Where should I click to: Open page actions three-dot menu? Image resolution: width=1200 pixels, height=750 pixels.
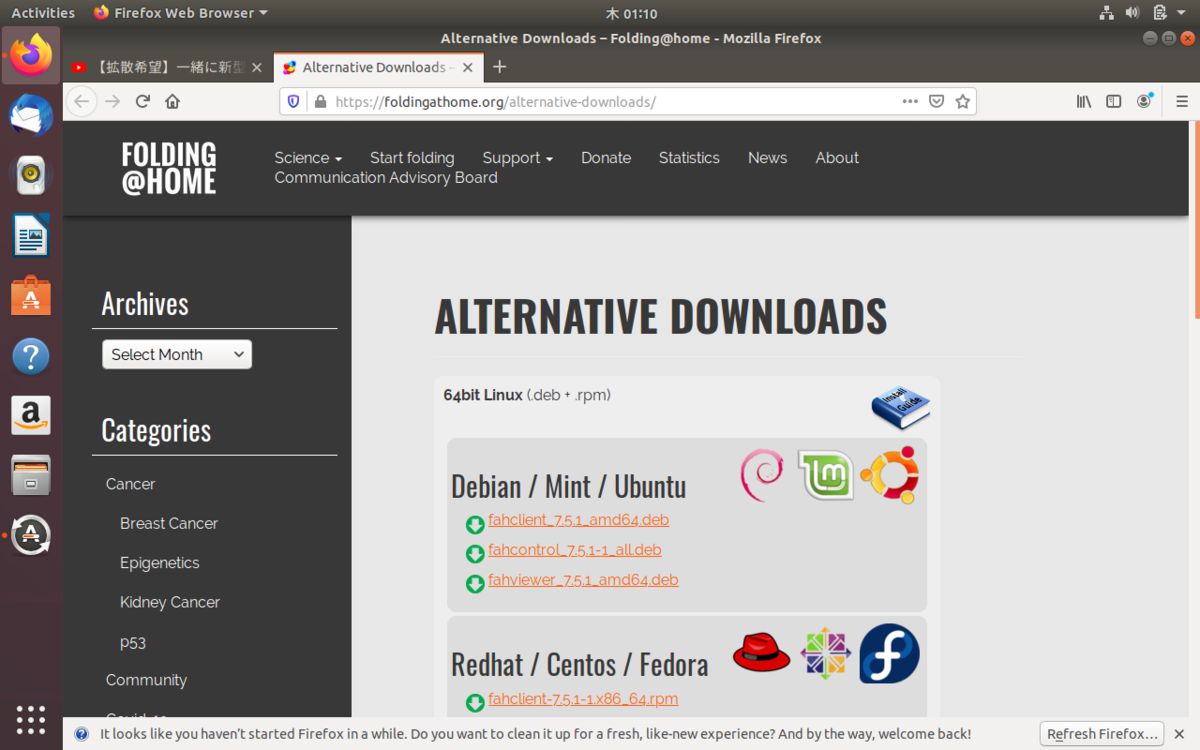coord(909,101)
